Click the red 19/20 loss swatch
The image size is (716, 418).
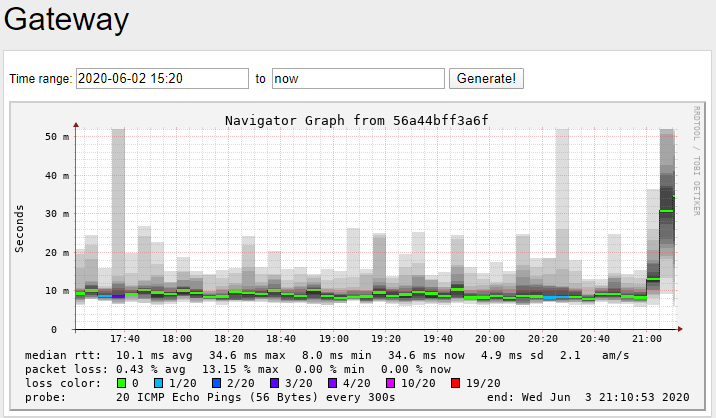click(455, 383)
